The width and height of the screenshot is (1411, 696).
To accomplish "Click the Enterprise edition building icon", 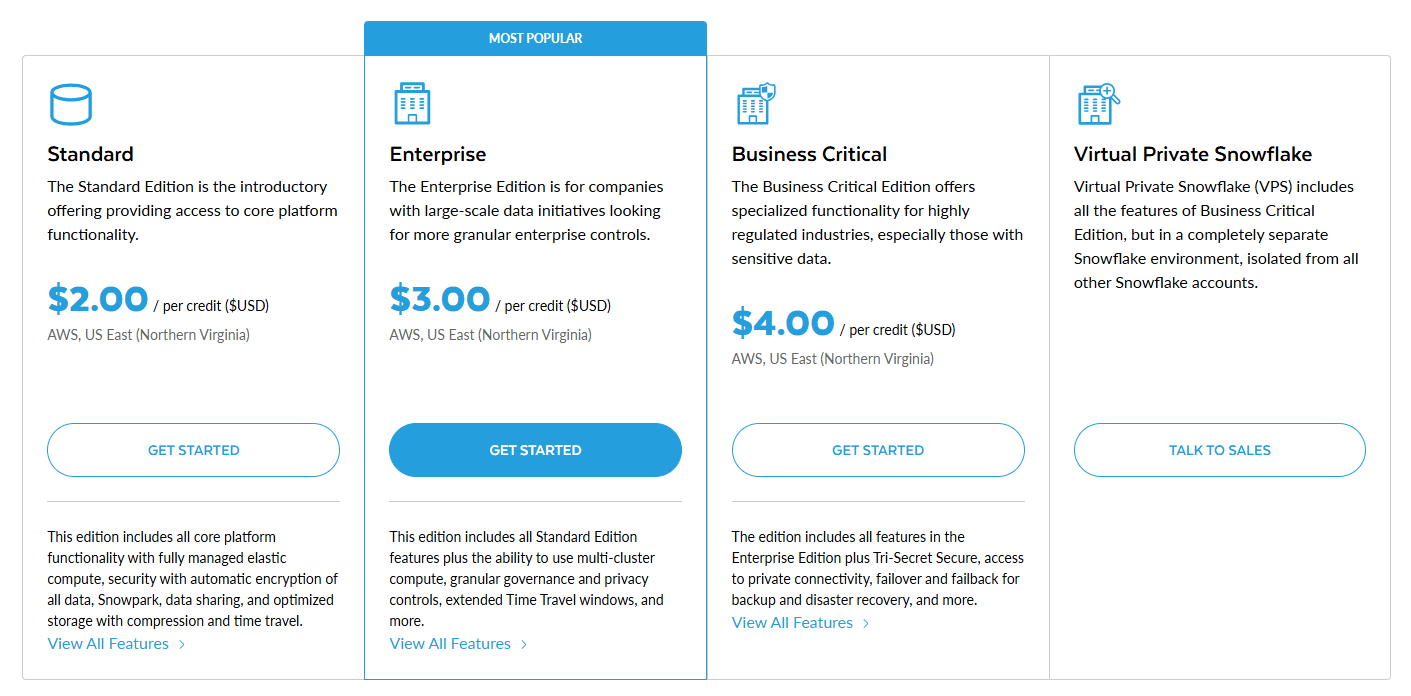I will click(x=411, y=104).
